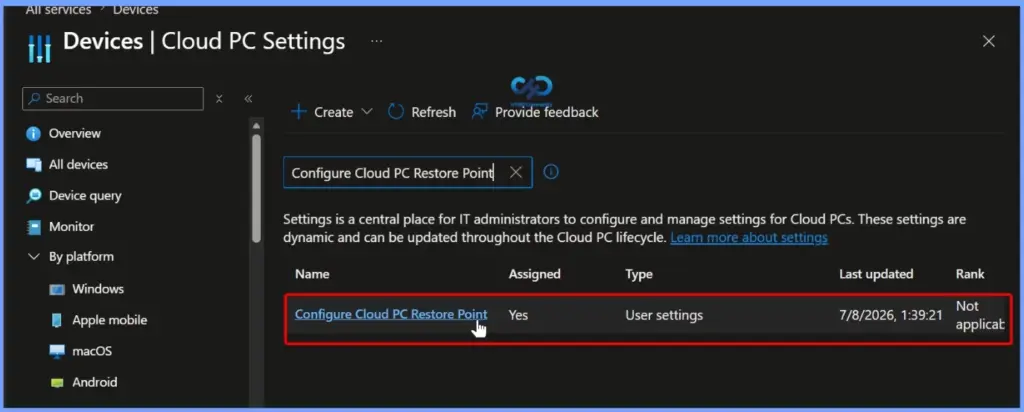Viewport: 1024px width, 412px height.
Task: Sort by the Name column header
Action: [312, 274]
